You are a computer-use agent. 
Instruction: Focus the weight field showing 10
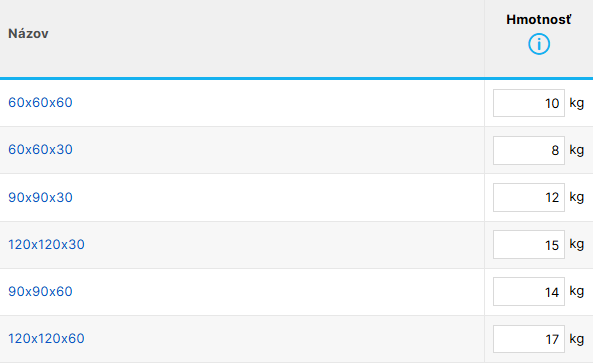[529, 103]
